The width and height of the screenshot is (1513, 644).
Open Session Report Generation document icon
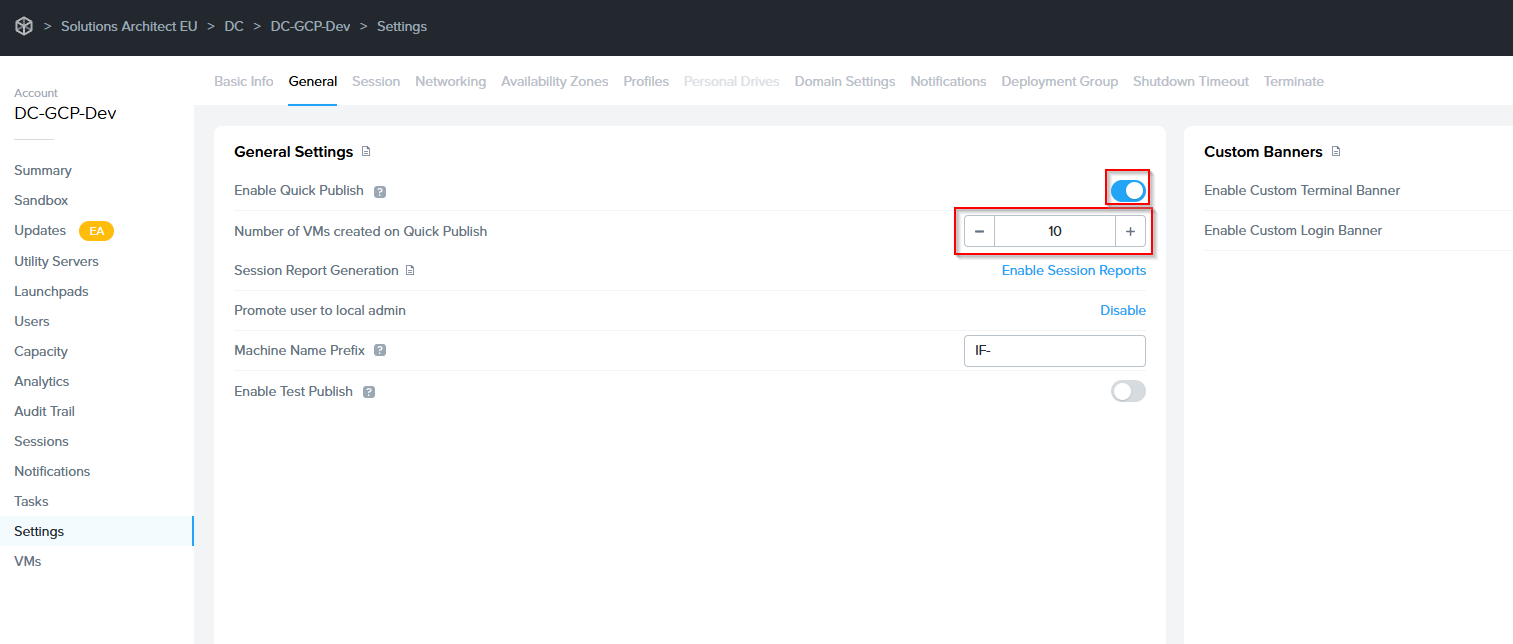pyautogui.click(x=410, y=271)
